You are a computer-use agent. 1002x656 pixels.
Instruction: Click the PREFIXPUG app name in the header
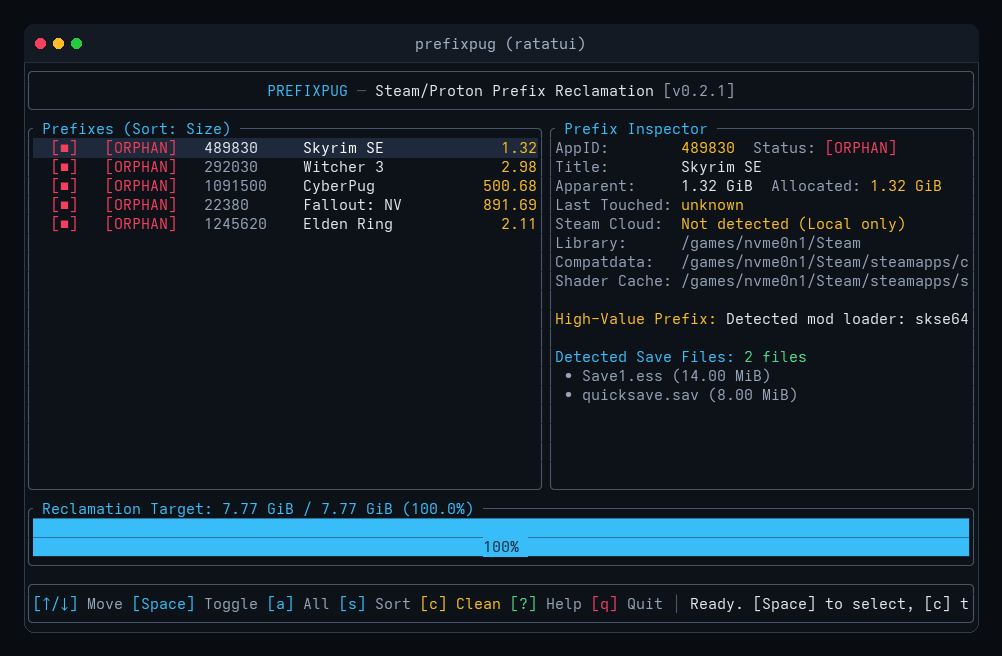point(307,91)
